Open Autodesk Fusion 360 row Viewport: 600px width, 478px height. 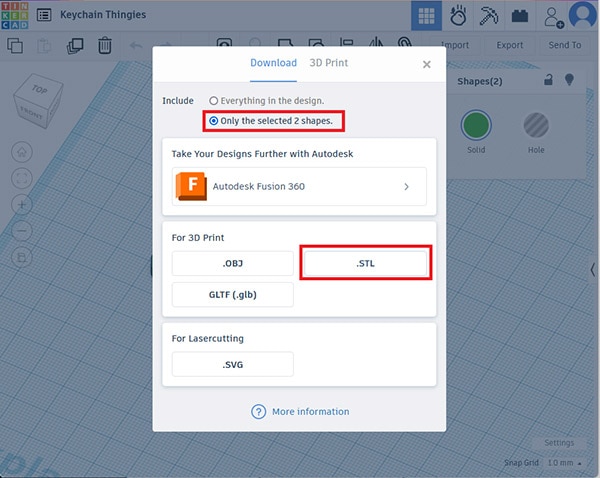point(299,186)
